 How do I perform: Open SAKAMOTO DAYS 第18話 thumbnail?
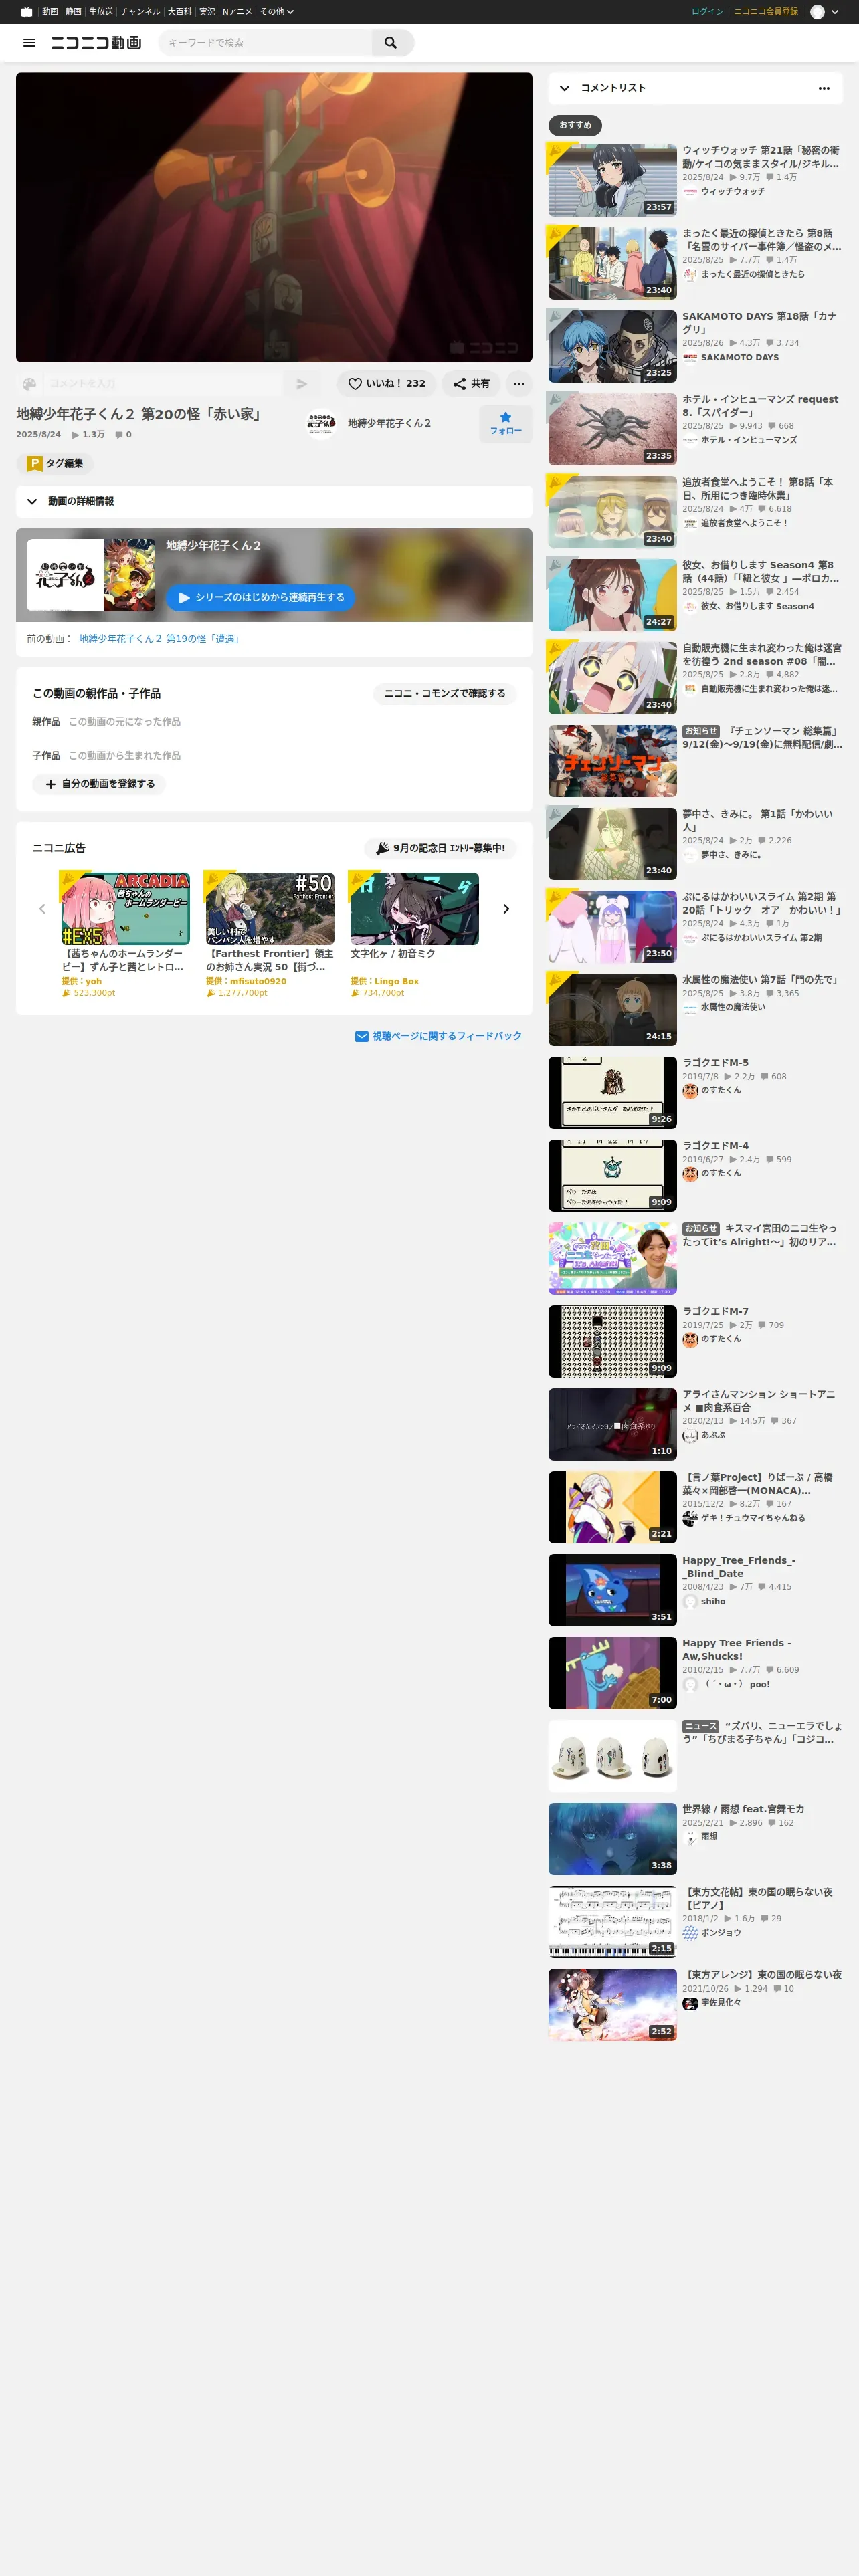click(612, 347)
